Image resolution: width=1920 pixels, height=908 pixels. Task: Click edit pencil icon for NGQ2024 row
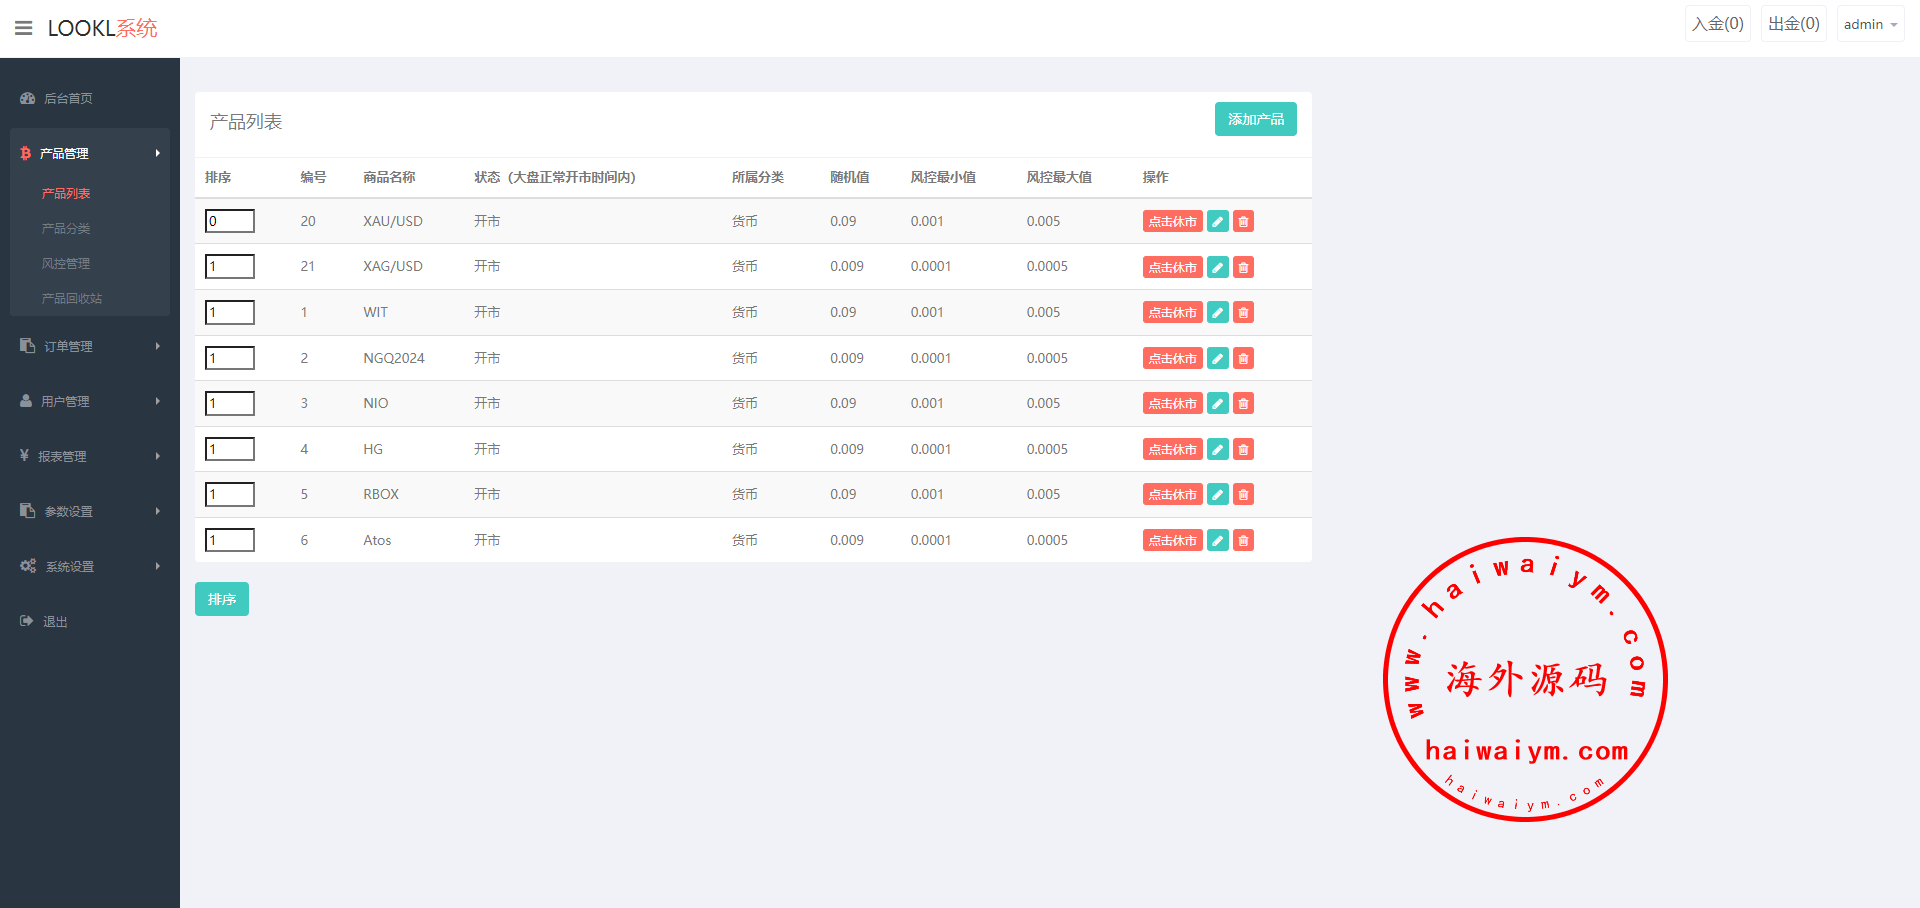1217,359
